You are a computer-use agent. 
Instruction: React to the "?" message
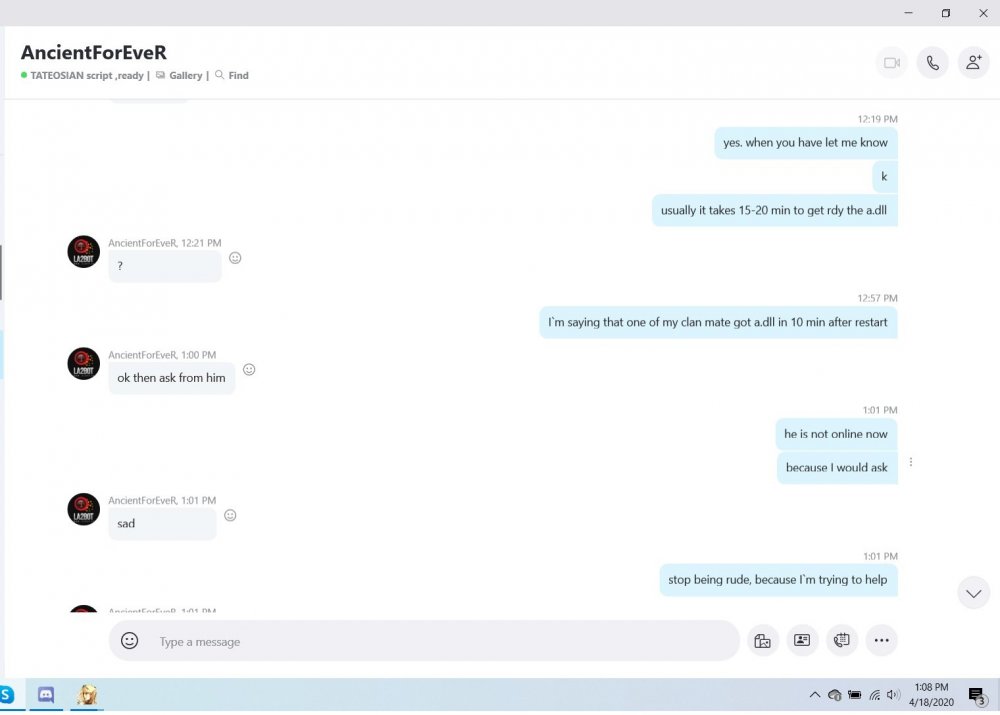click(235, 257)
